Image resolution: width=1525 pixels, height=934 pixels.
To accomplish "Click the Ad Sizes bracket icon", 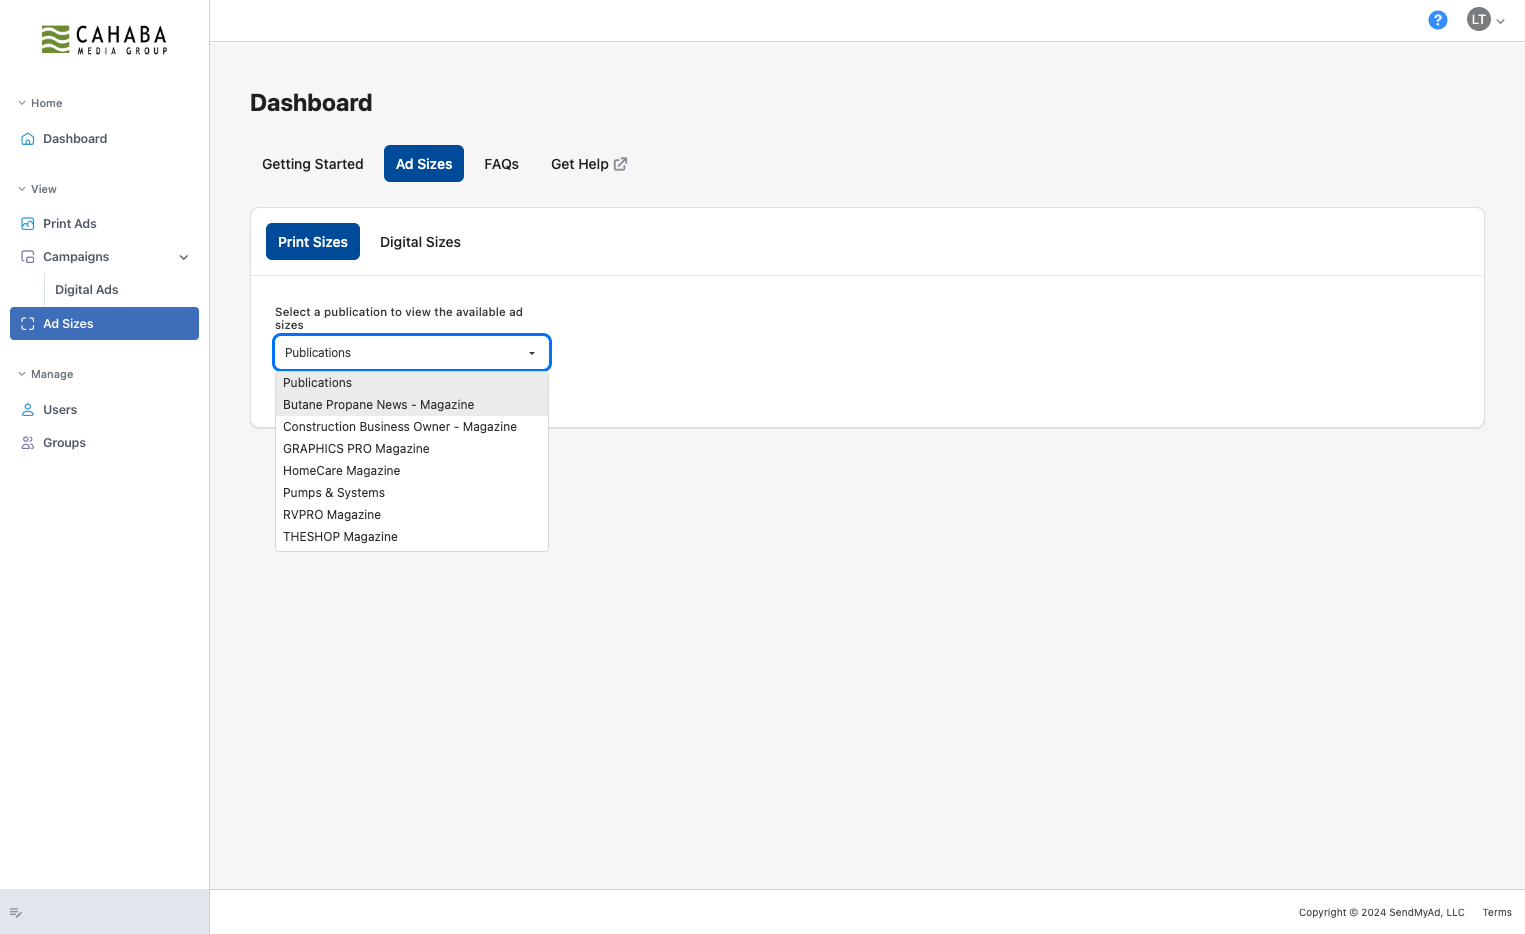I will point(28,324).
